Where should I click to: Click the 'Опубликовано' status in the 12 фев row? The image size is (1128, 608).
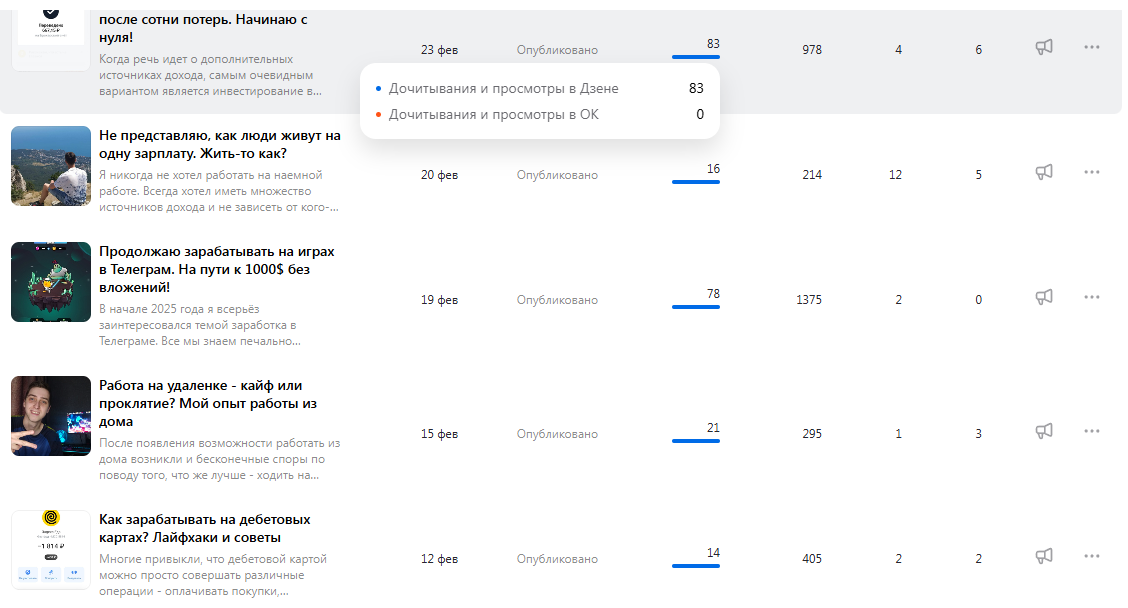coord(557,560)
